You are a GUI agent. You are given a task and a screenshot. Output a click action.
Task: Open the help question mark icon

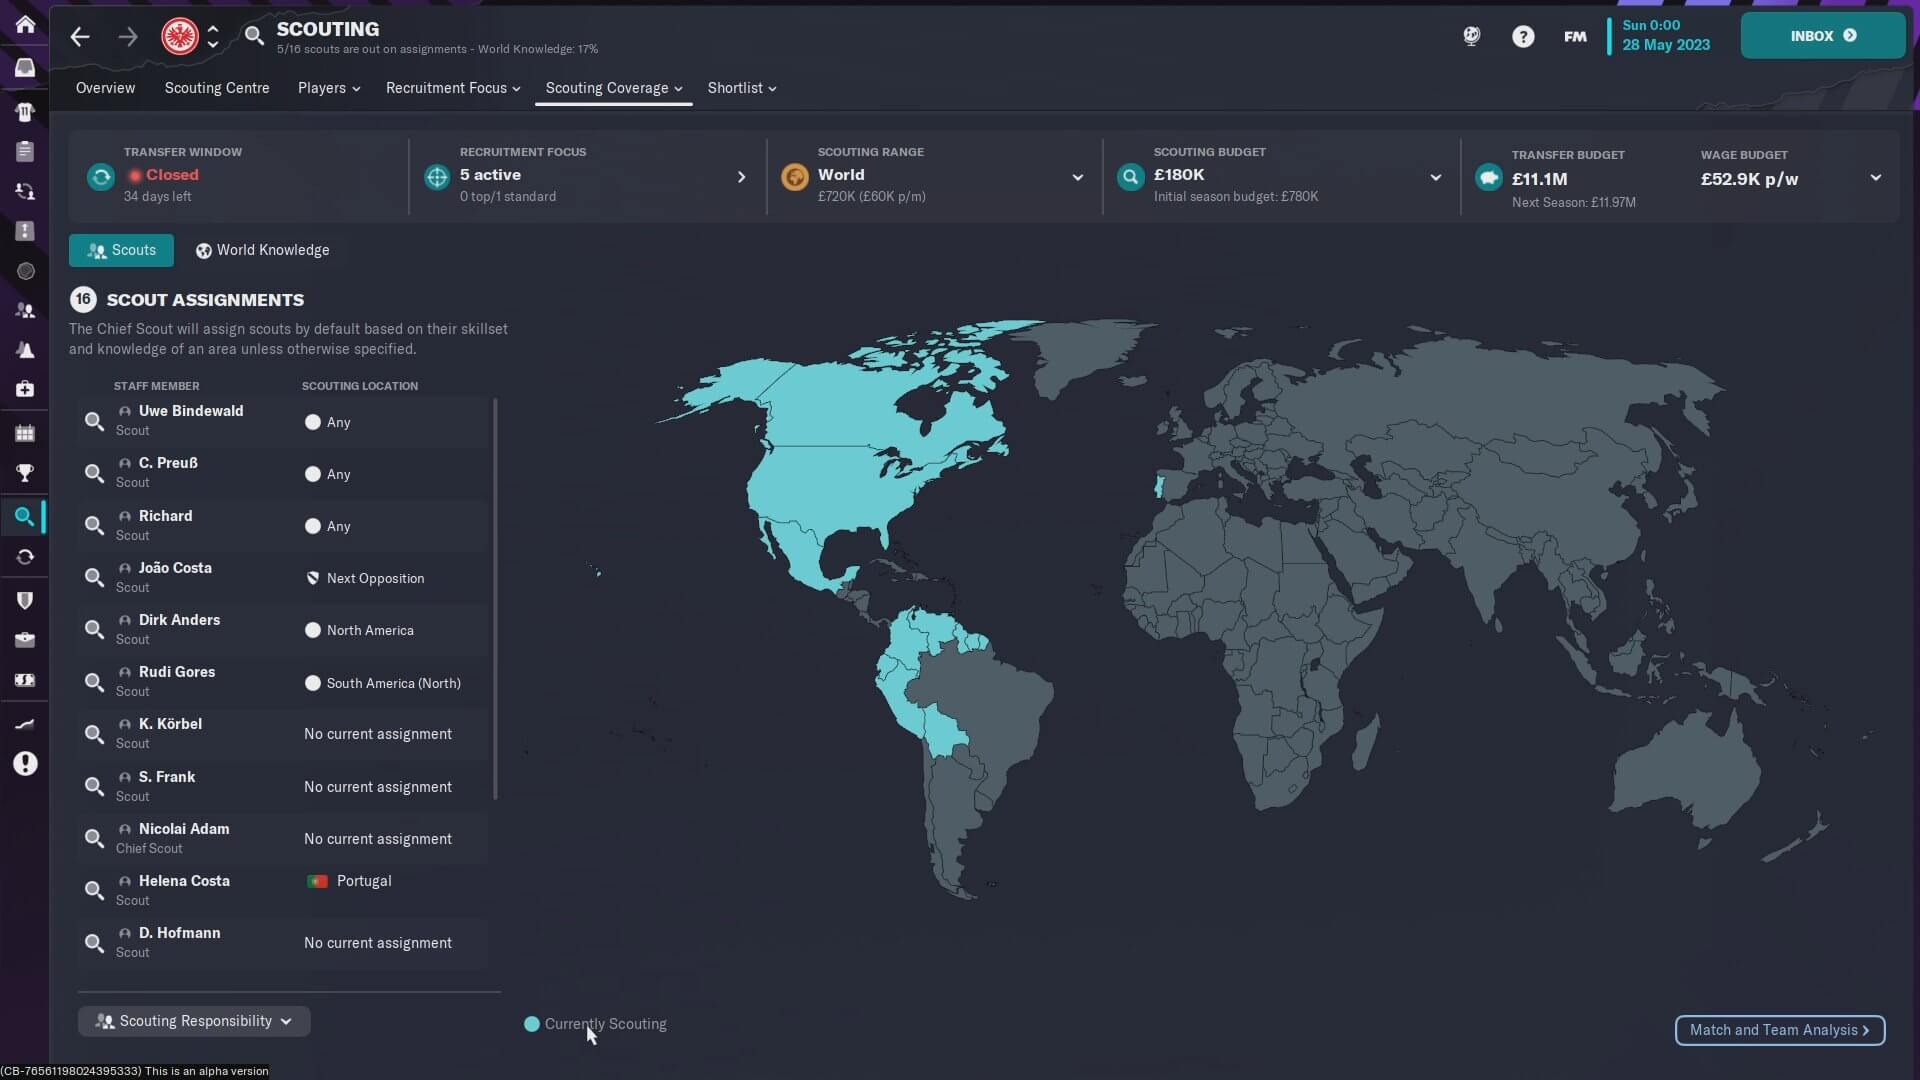tap(1523, 37)
